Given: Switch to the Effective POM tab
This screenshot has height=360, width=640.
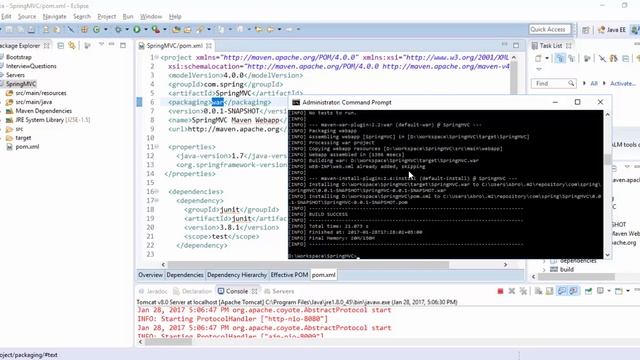Looking at the screenshot, I should coord(289,275).
